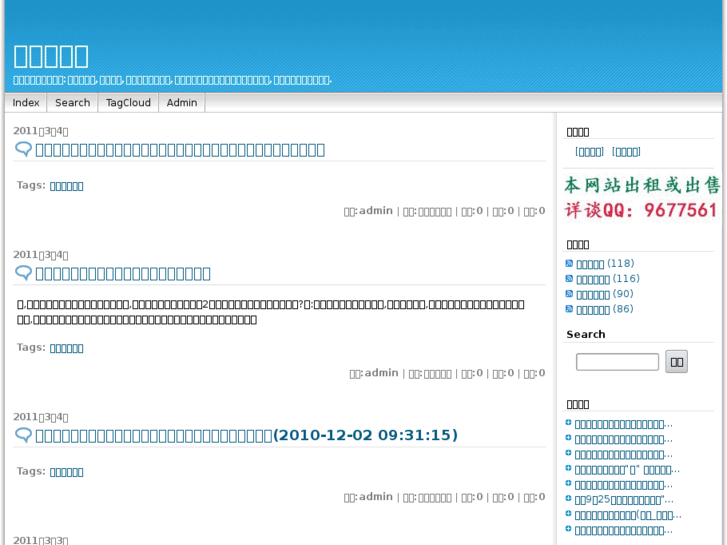Open post titled with (2010-12-02 09:31:15)
727x545 pixels.
(247, 435)
